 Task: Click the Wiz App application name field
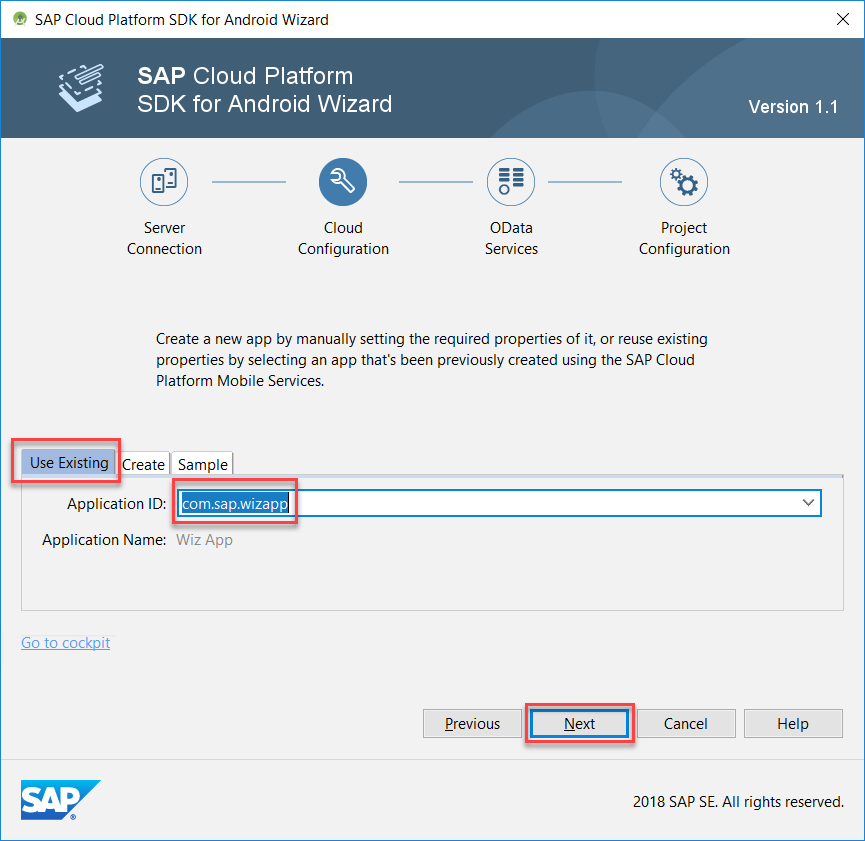pyautogui.click(x=205, y=540)
